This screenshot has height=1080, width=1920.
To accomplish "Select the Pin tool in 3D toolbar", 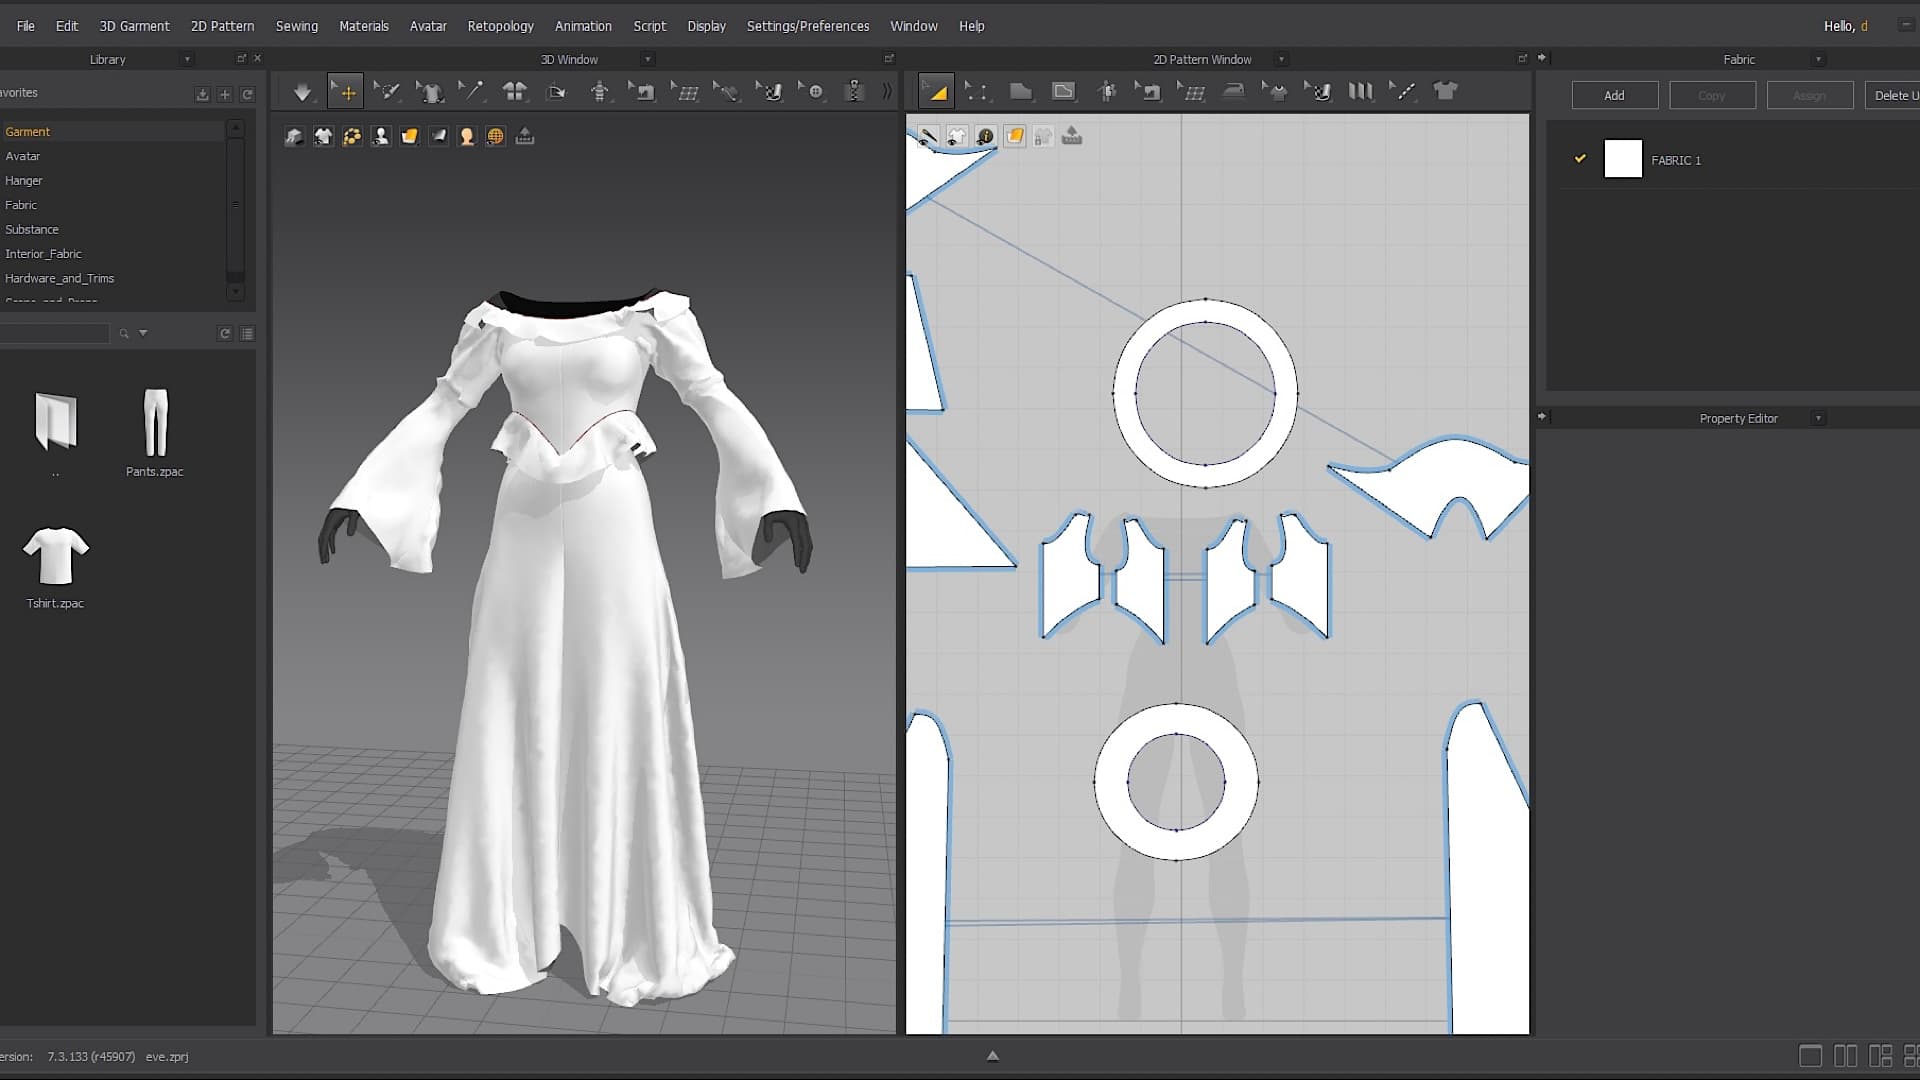I will [x=472, y=92].
